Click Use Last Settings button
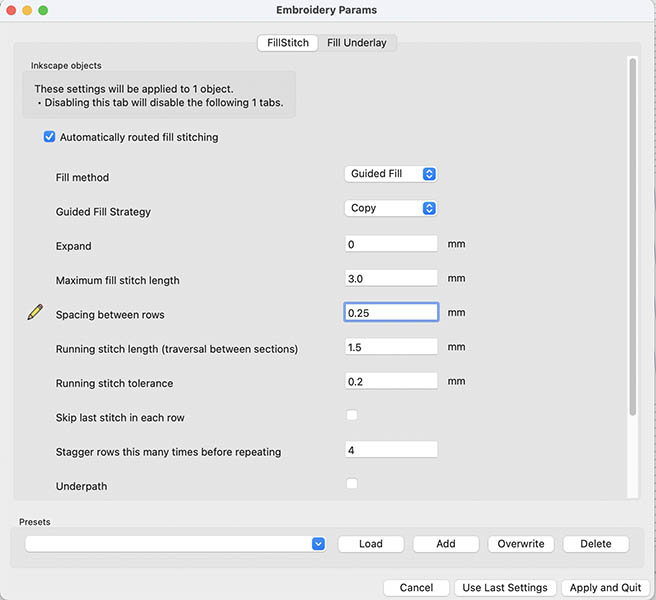Screen dimensions: 656x600 [505, 588]
